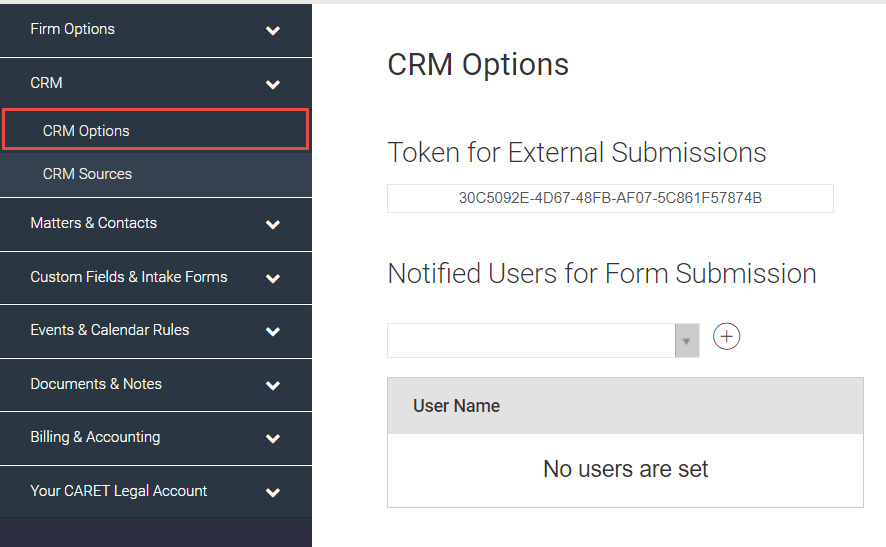Click the CRM Options page heading
The image size is (886, 547).
478,64
